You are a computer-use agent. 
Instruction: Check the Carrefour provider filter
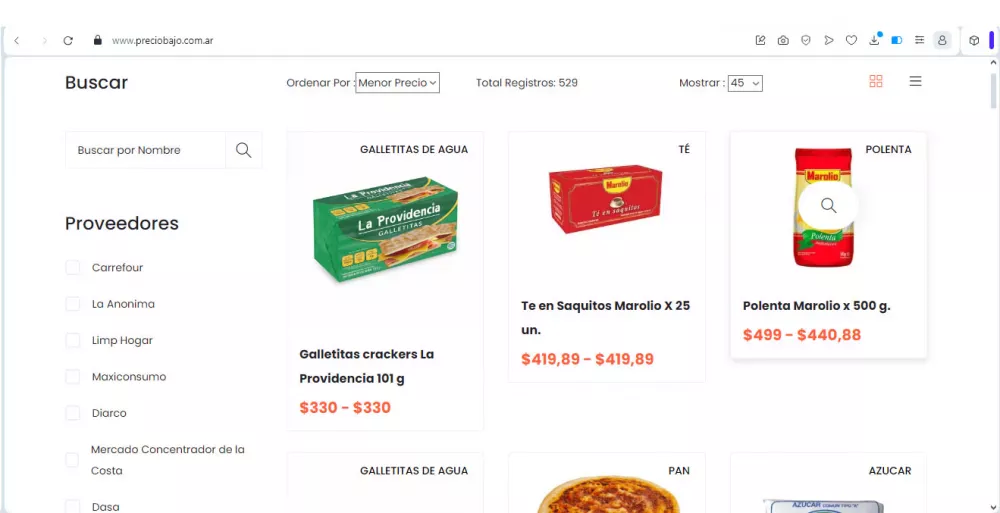(x=73, y=267)
